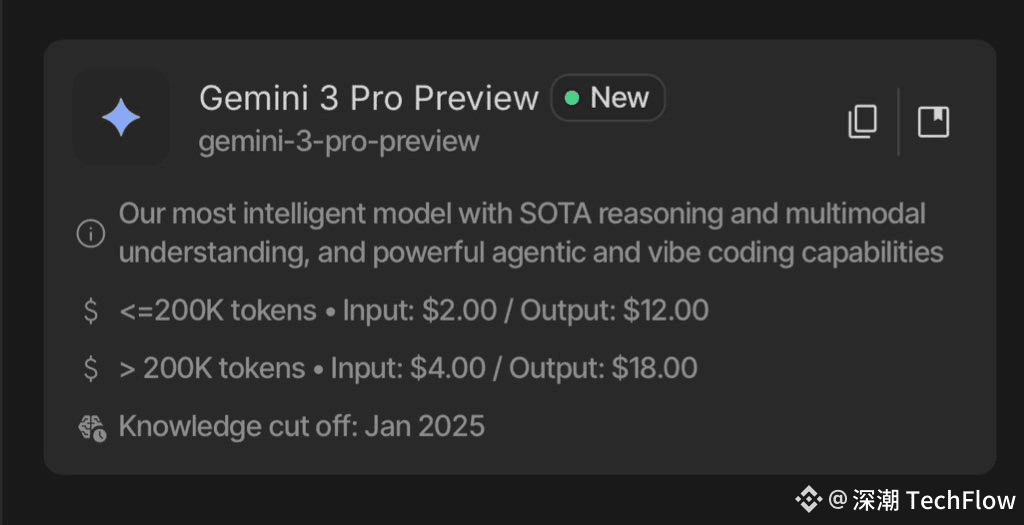This screenshot has height=525, width=1024.
Task: Copy the model ID with the copy icon
Action: [862, 122]
